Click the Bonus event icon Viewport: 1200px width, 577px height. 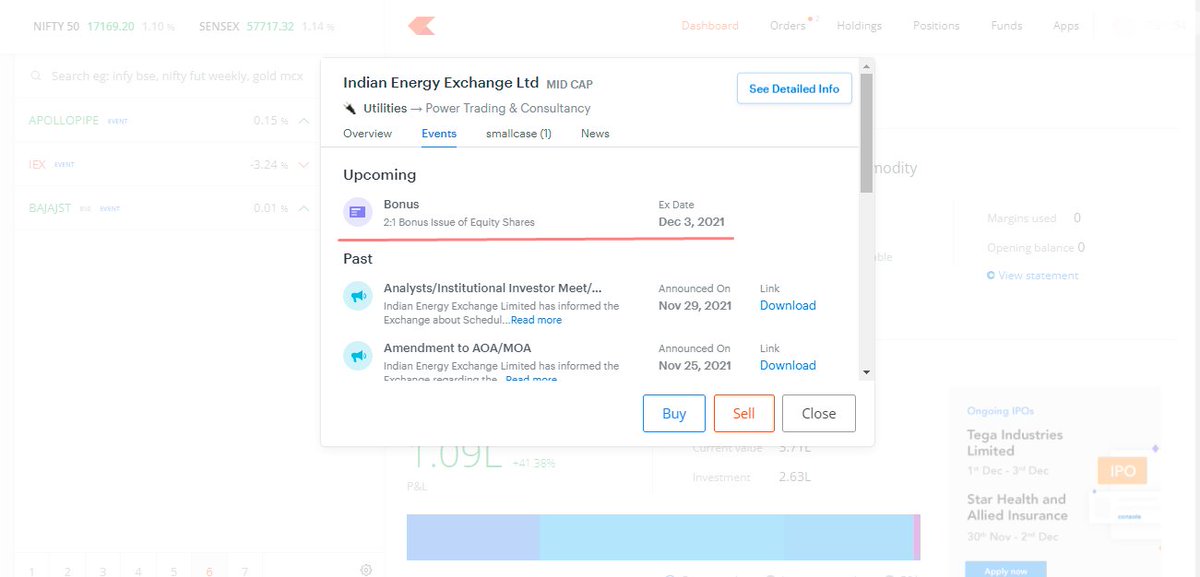357,212
